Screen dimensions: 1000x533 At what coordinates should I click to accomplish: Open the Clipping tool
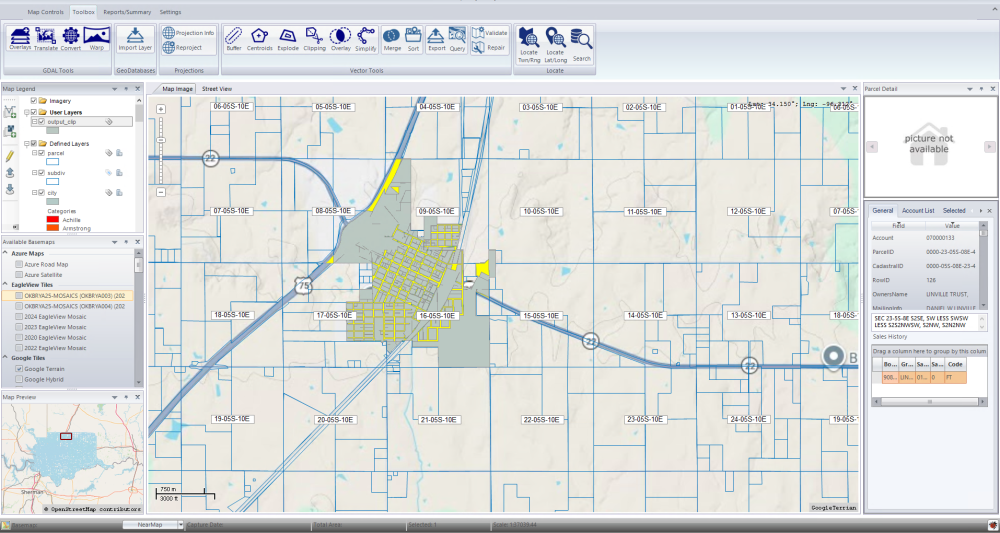click(x=314, y=39)
